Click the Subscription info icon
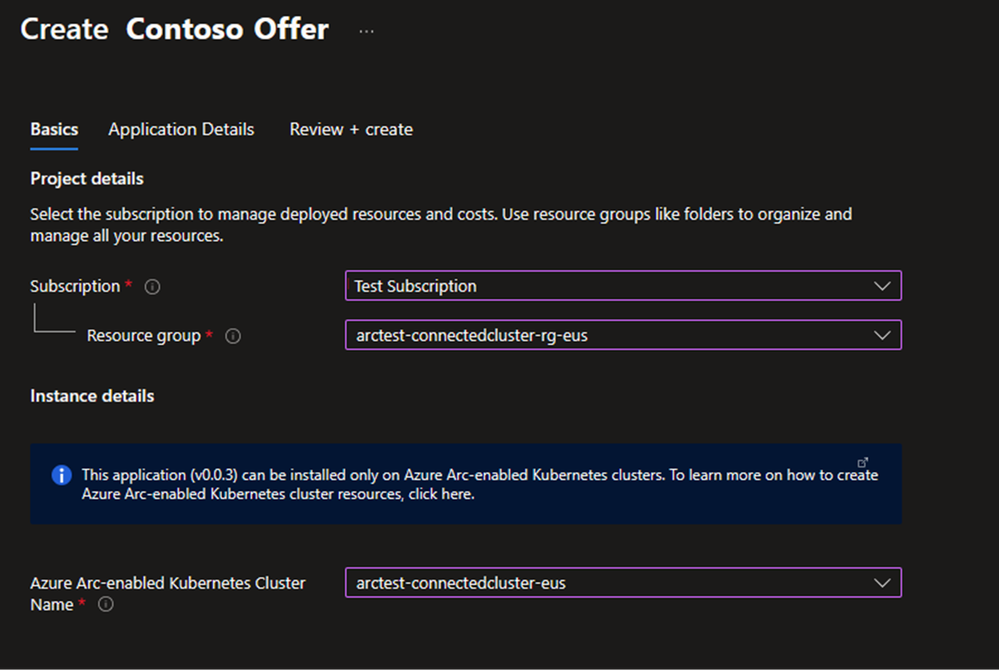This screenshot has height=670, width=999. [153, 287]
